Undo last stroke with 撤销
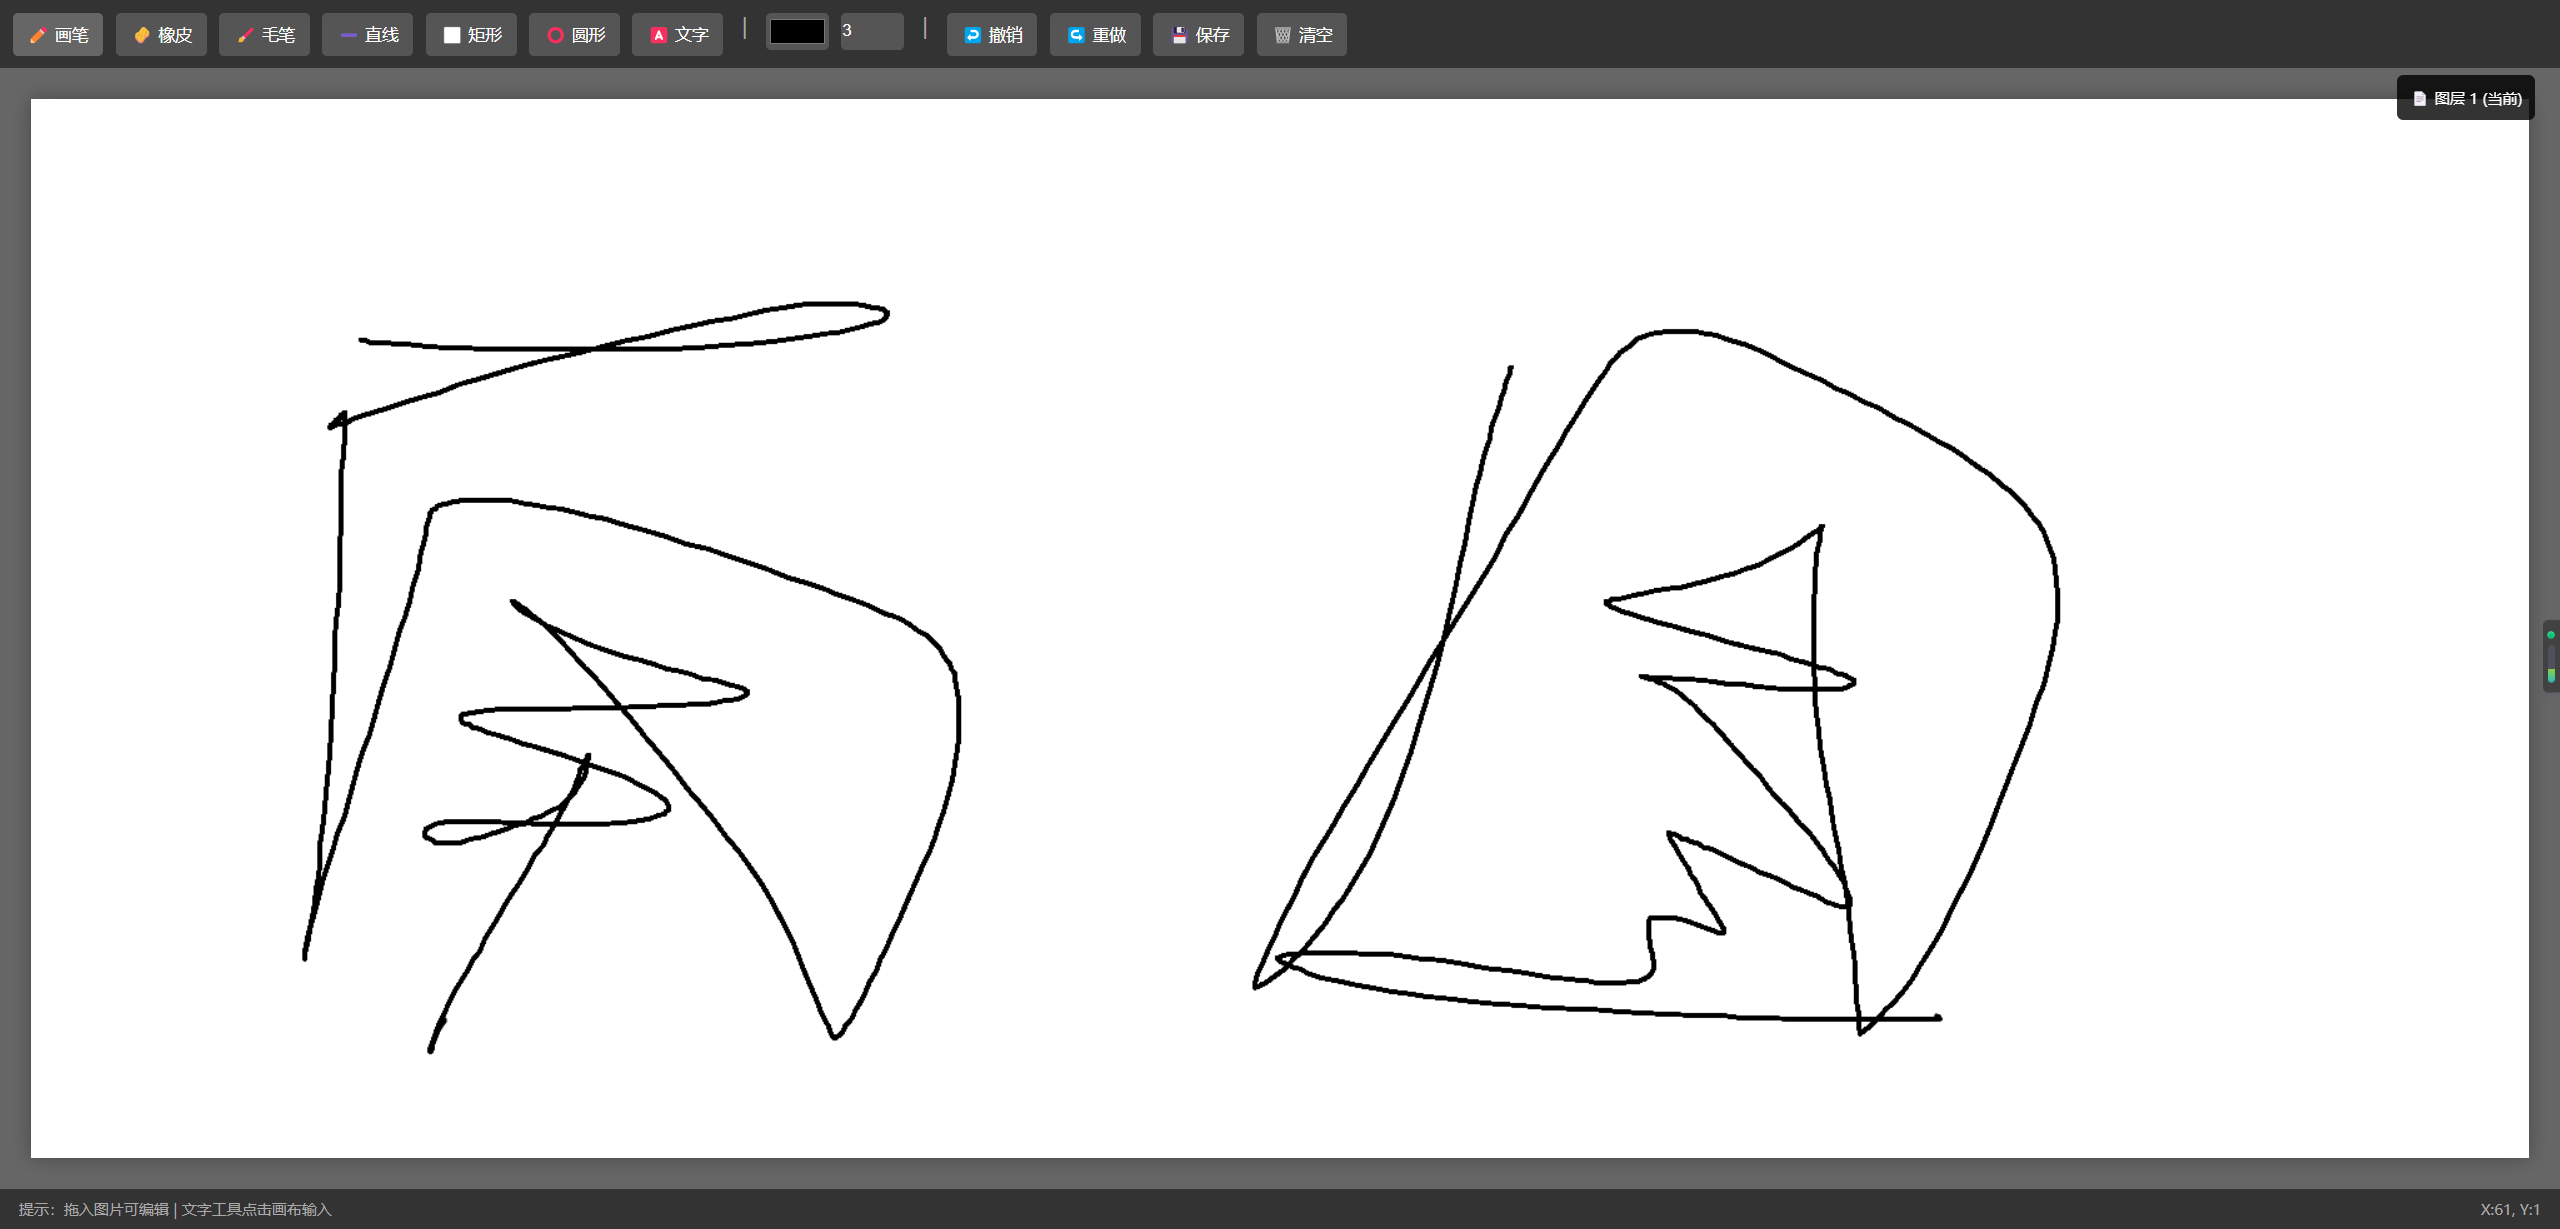The height and width of the screenshot is (1229, 2560). pyautogui.click(x=991, y=35)
